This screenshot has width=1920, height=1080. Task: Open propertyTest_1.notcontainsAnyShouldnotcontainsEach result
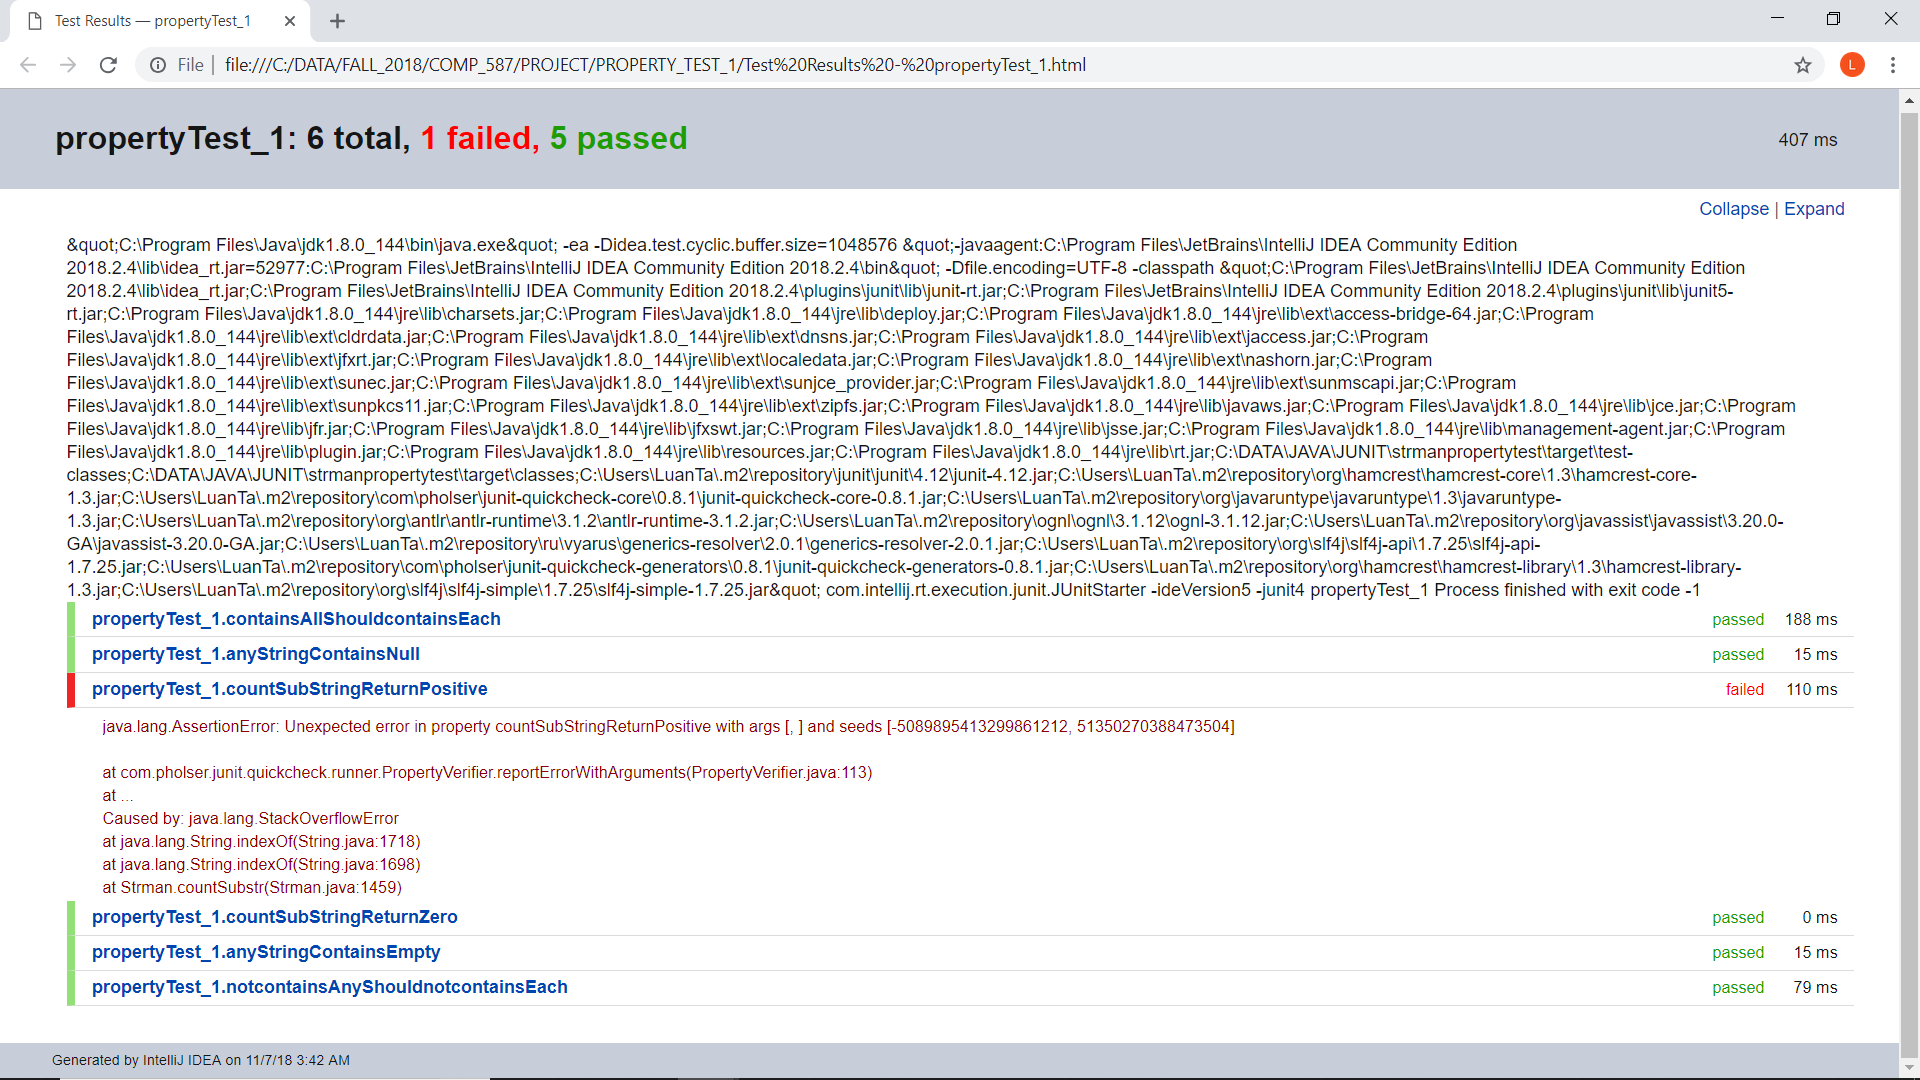point(330,987)
